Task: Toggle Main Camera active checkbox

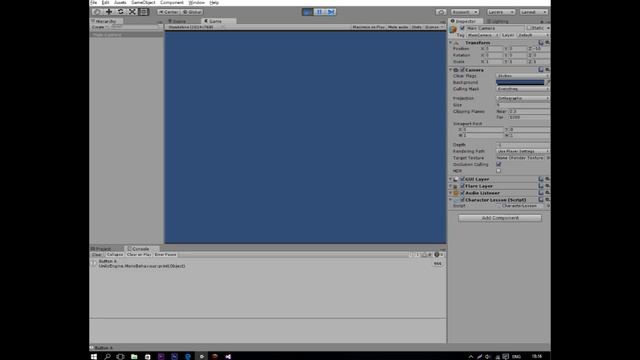Action: [x=462, y=28]
